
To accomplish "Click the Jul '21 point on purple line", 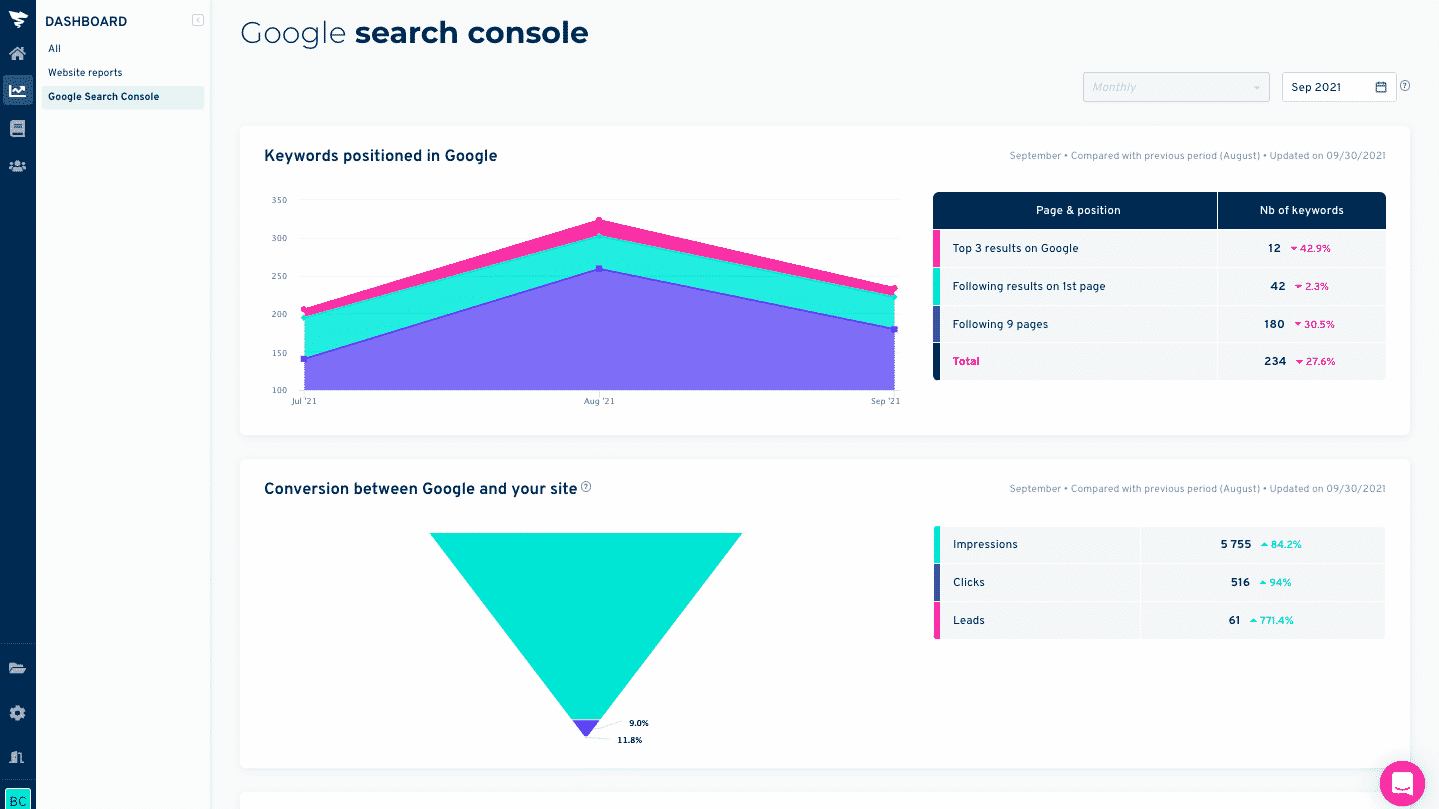I will click(x=303, y=358).
